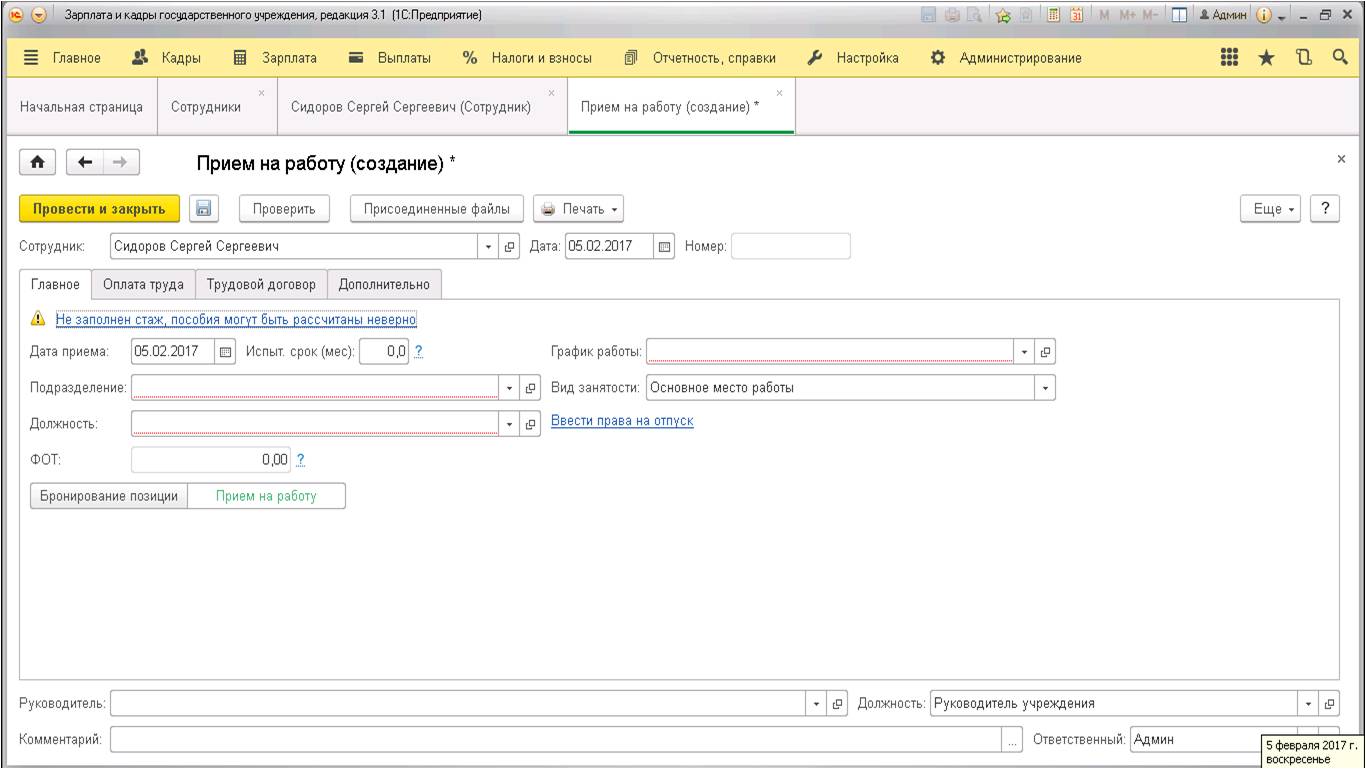1366x769 pixels.
Task: Open calendar picker for Дата приема
Action: [225, 352]
